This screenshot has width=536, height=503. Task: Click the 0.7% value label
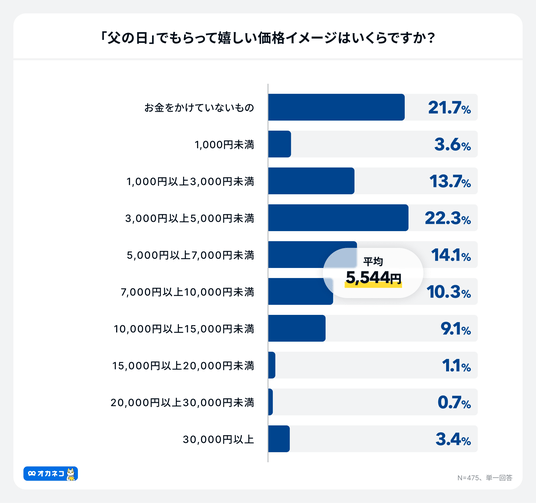click(x=454, y=402)
